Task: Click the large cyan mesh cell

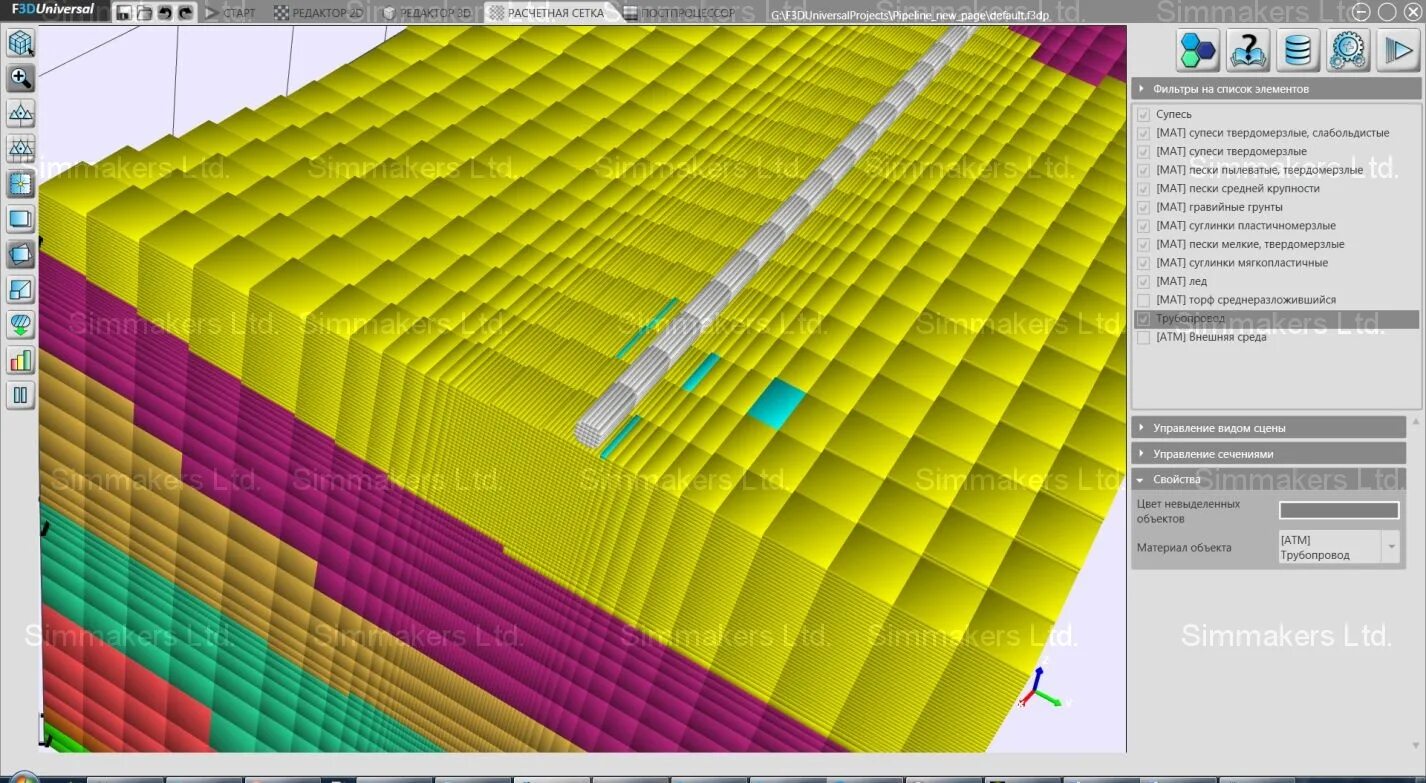Action: [776, 403]
